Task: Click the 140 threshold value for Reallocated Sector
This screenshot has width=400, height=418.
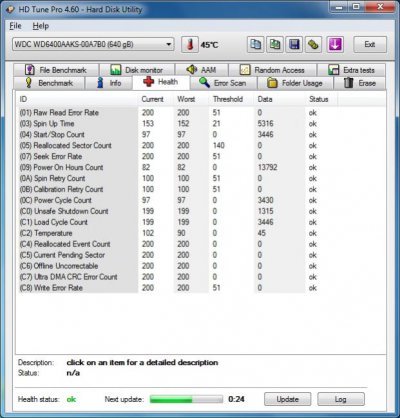Action: (219, 145)
